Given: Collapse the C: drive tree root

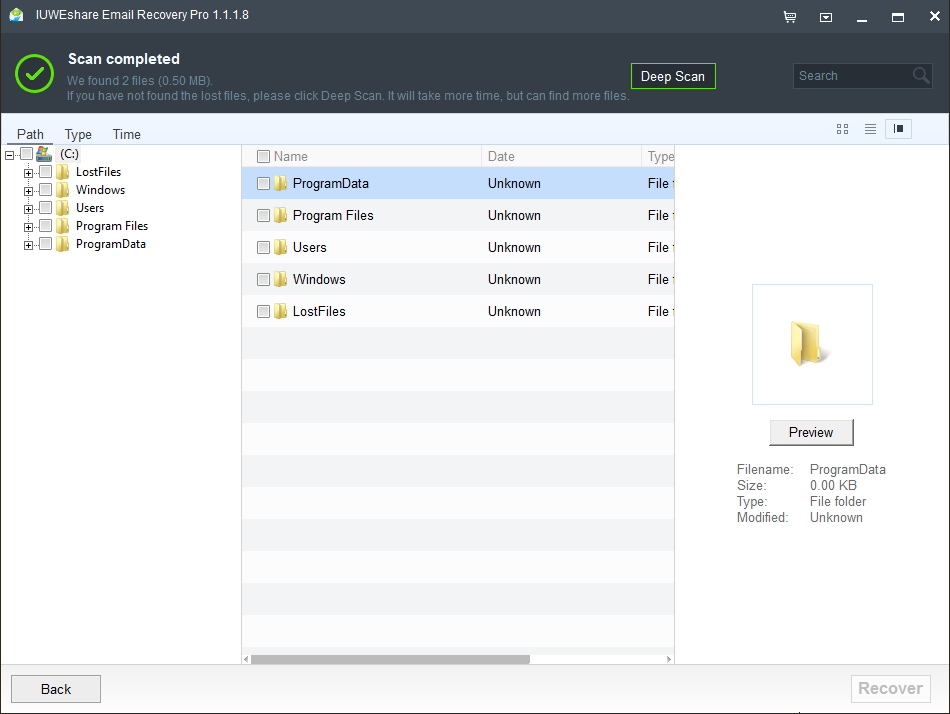Looking at the screenshot, I should click(x=11, y=155).
